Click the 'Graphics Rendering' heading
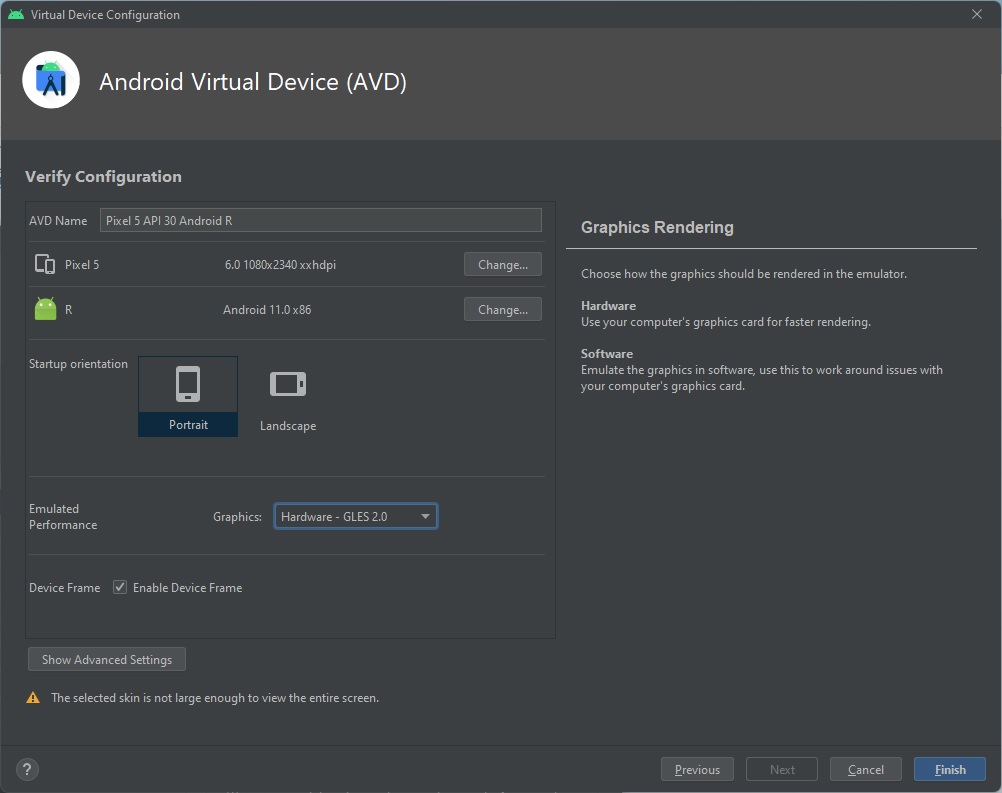 click(x=657, y=227)
